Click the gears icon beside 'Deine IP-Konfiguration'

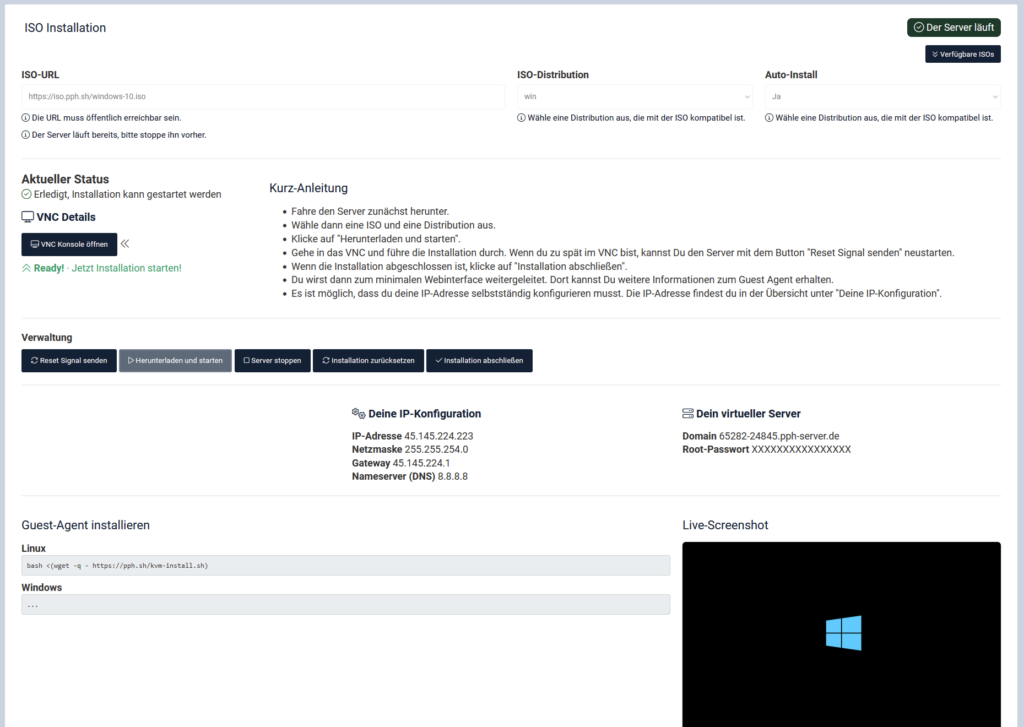coord(359,413)
